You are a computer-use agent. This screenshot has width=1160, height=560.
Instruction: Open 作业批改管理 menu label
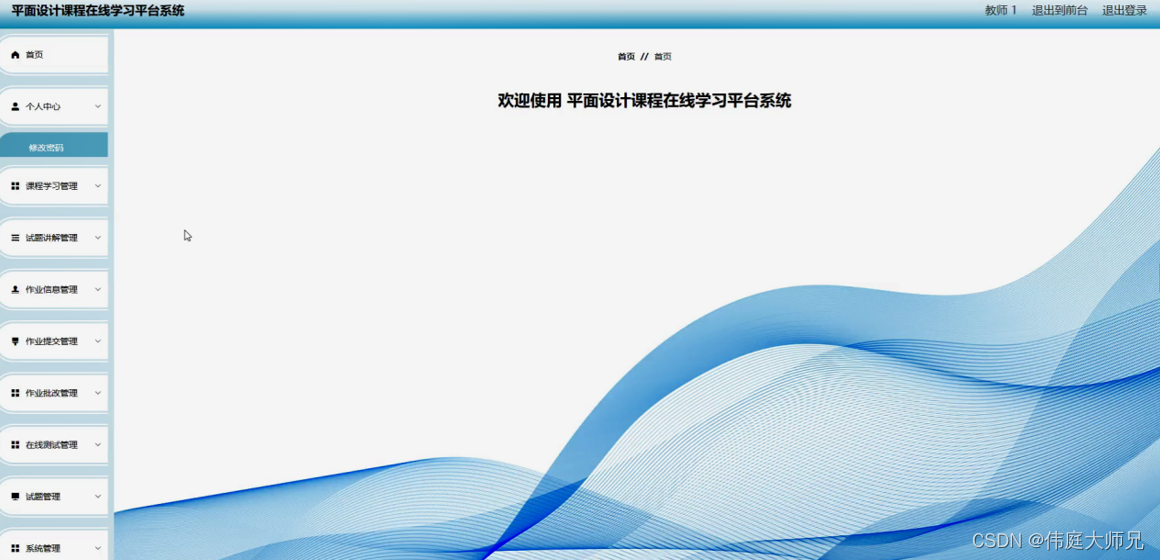51,394
